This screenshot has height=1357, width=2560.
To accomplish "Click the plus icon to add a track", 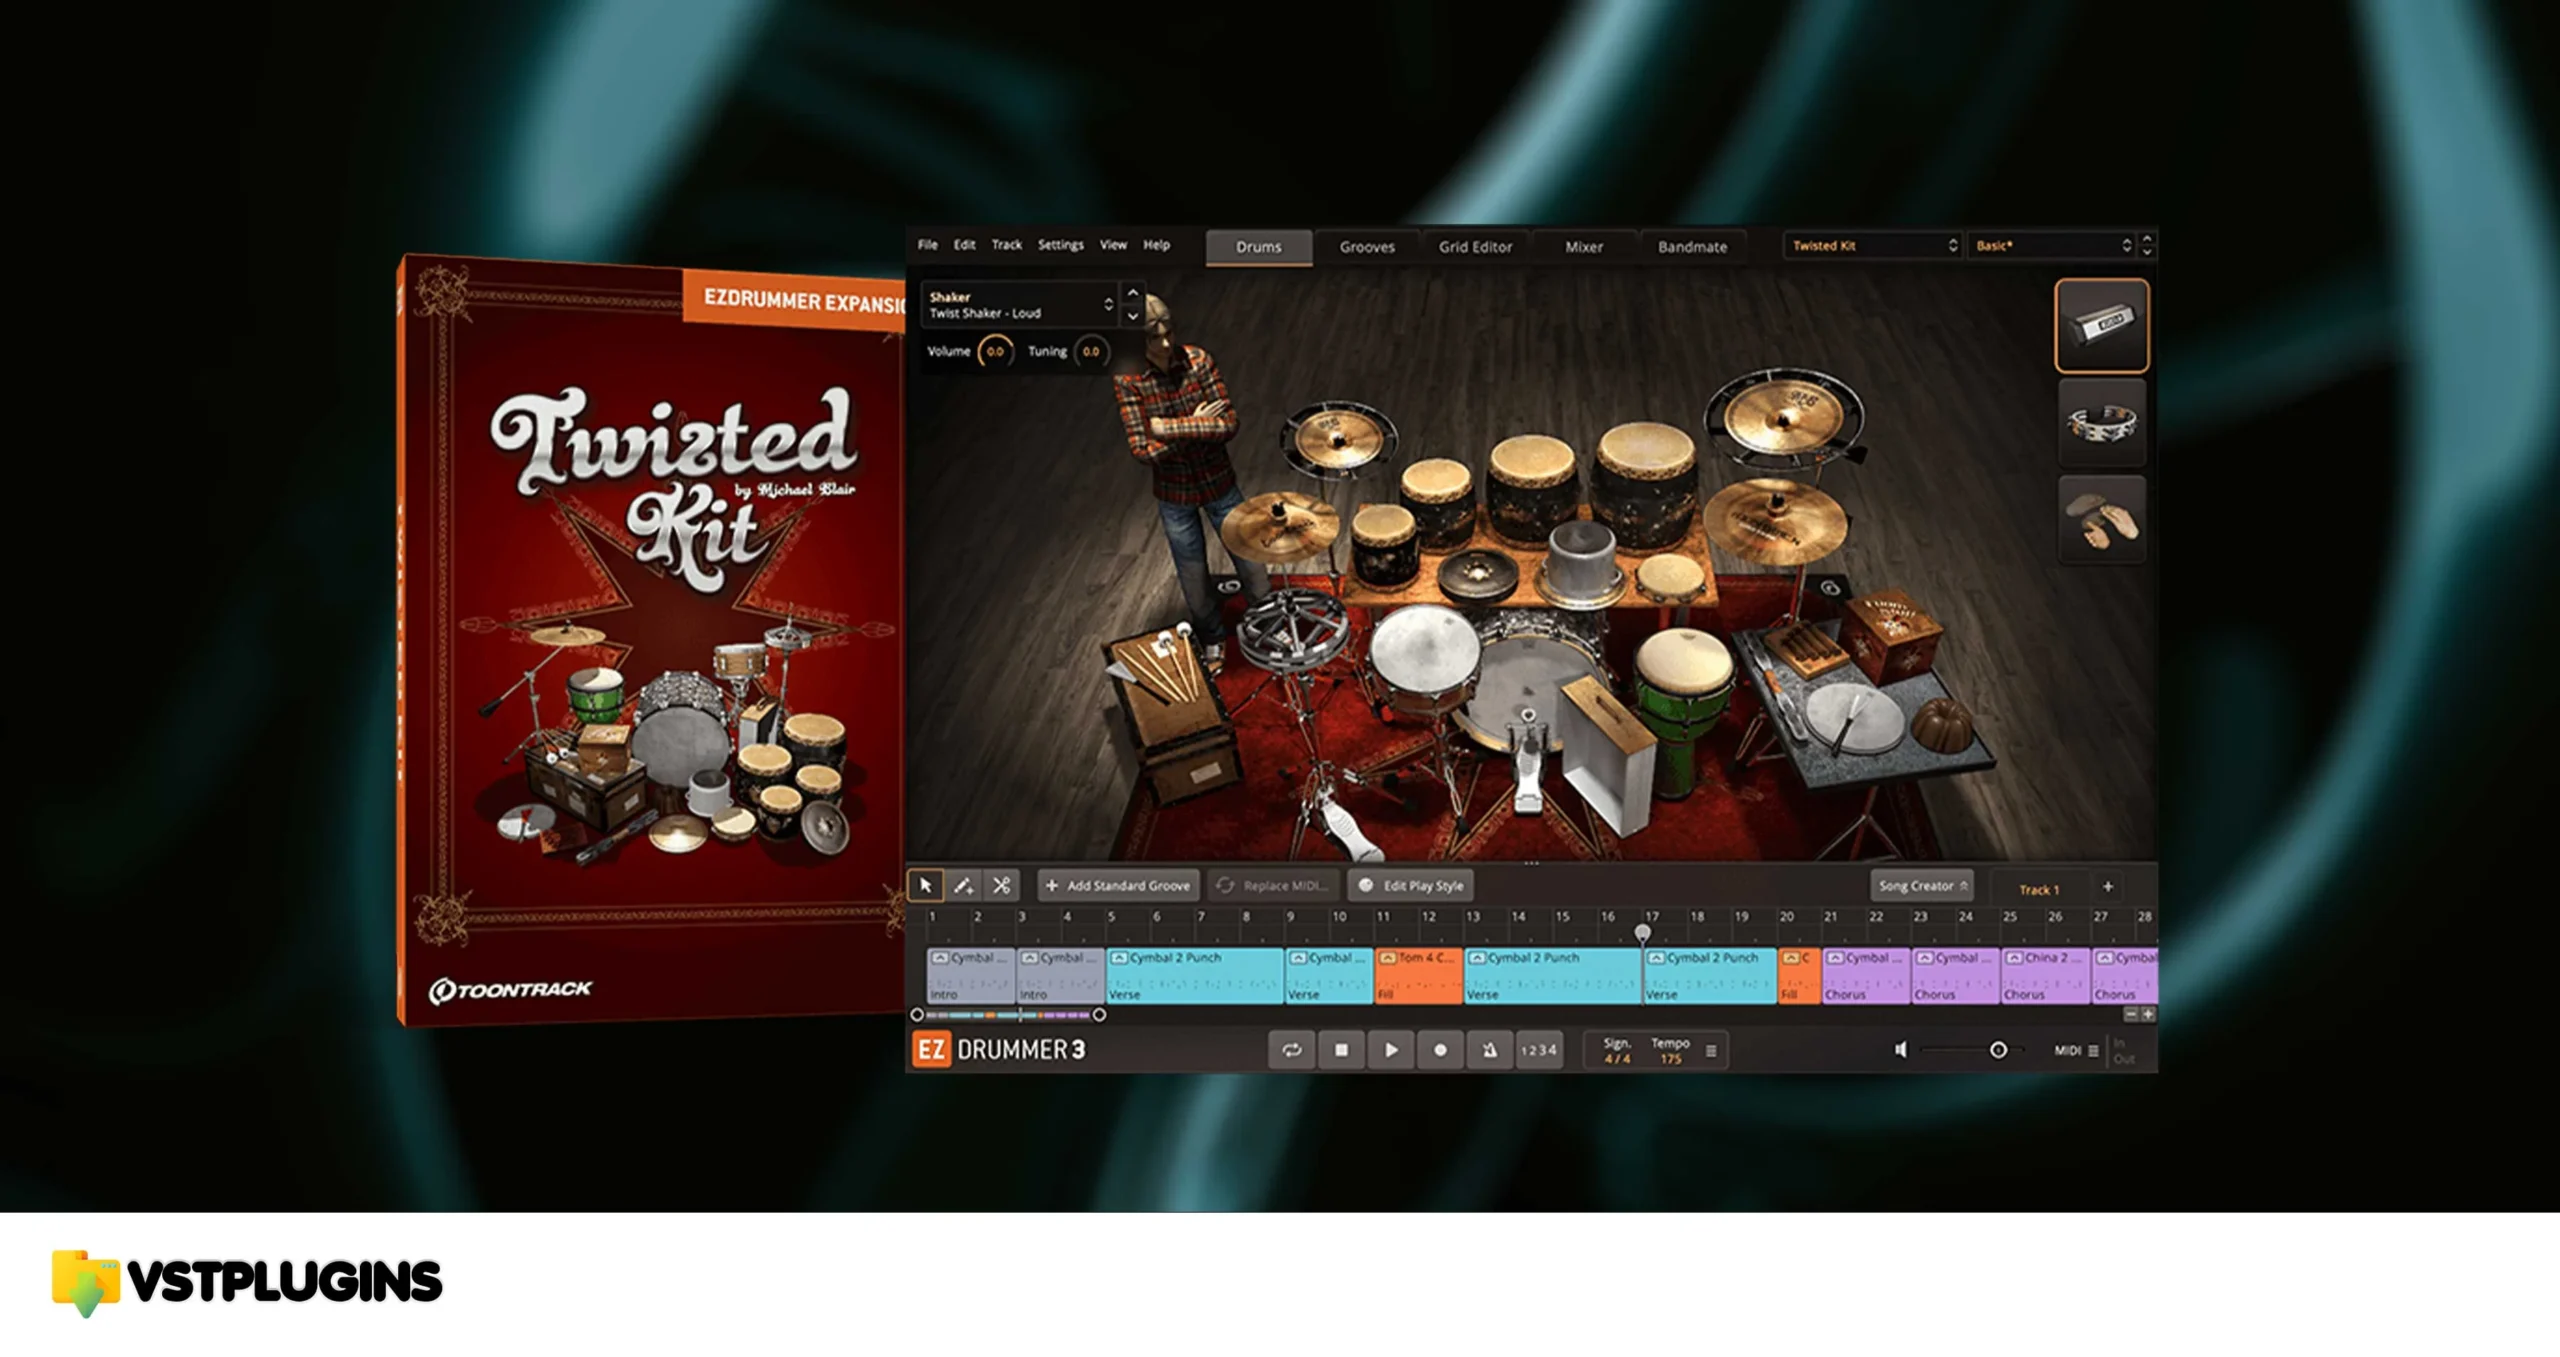I will 2107,887.
